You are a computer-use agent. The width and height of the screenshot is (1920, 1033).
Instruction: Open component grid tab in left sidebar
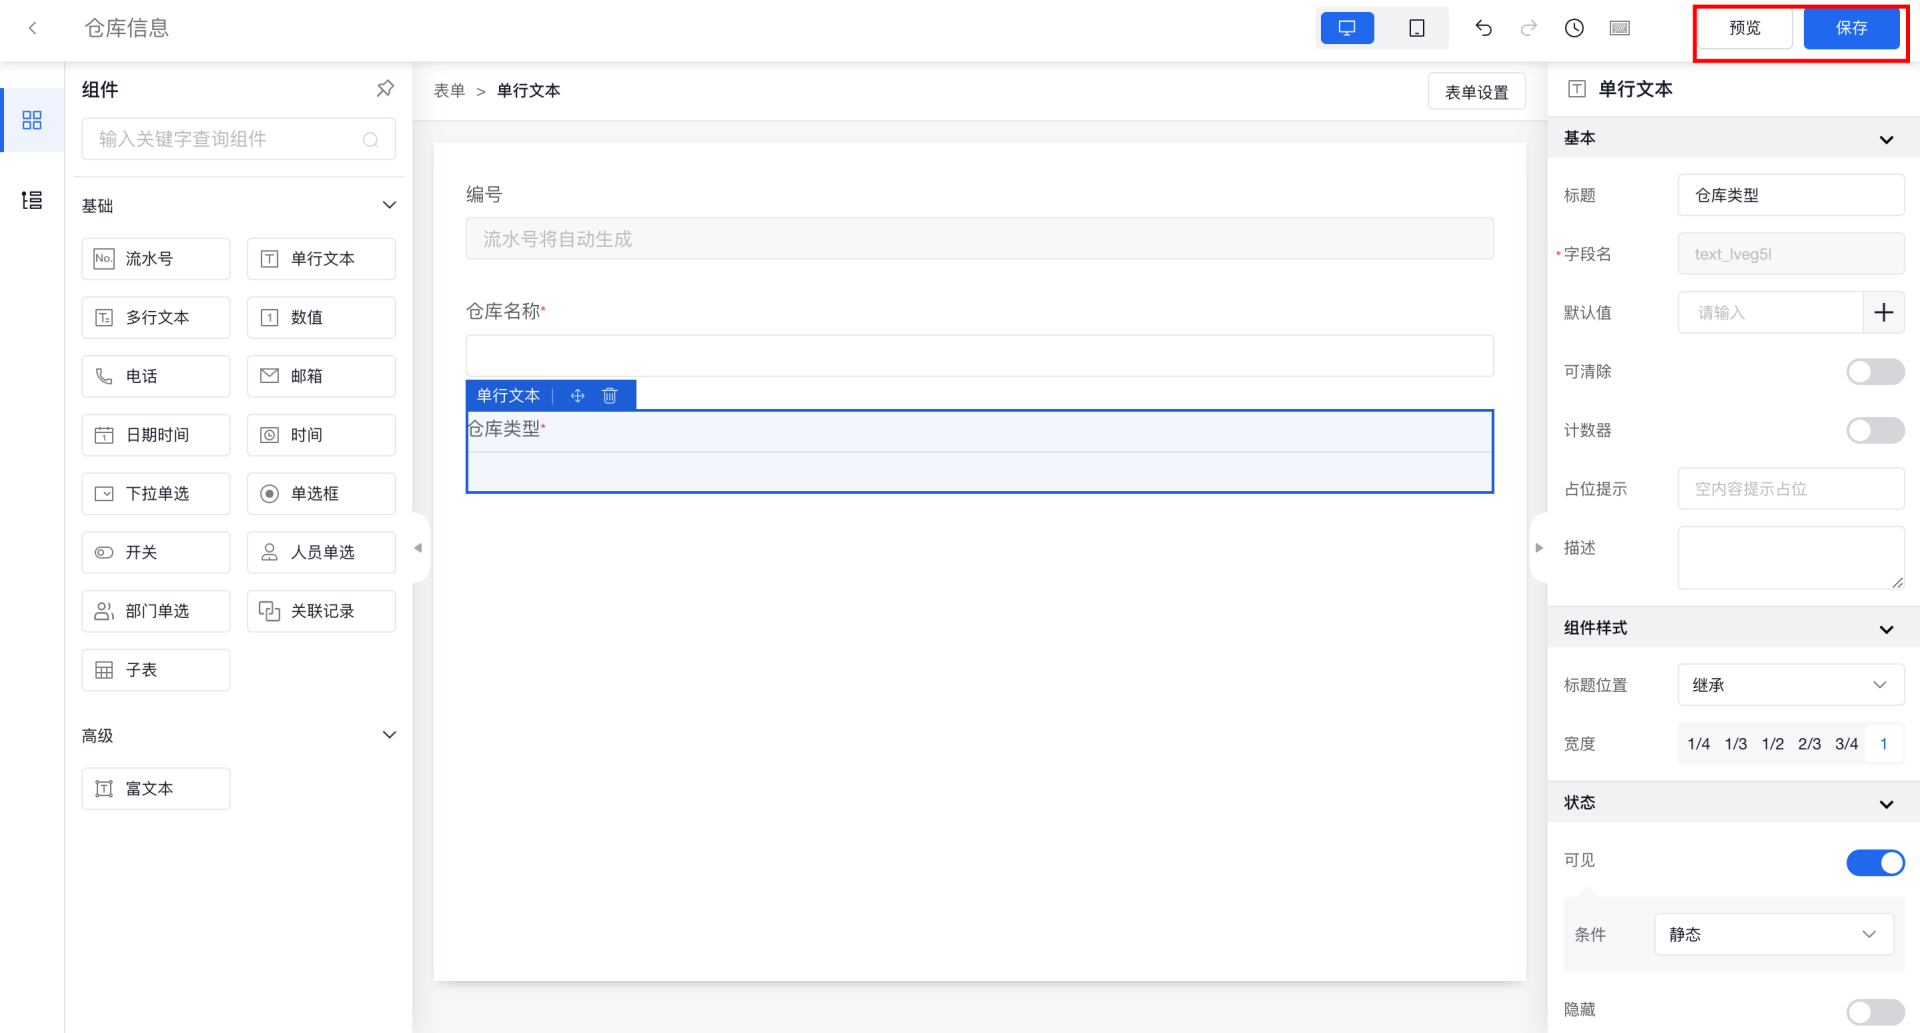pos(32,120)
